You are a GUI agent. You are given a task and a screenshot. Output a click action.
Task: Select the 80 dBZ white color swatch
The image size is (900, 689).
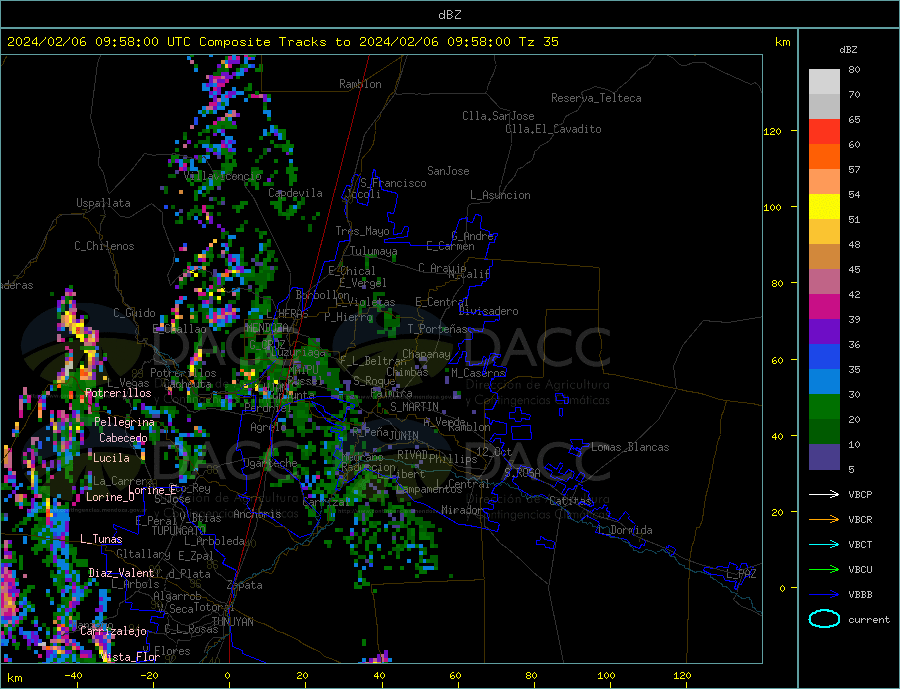pyautogui.click(x=824, y=82)
